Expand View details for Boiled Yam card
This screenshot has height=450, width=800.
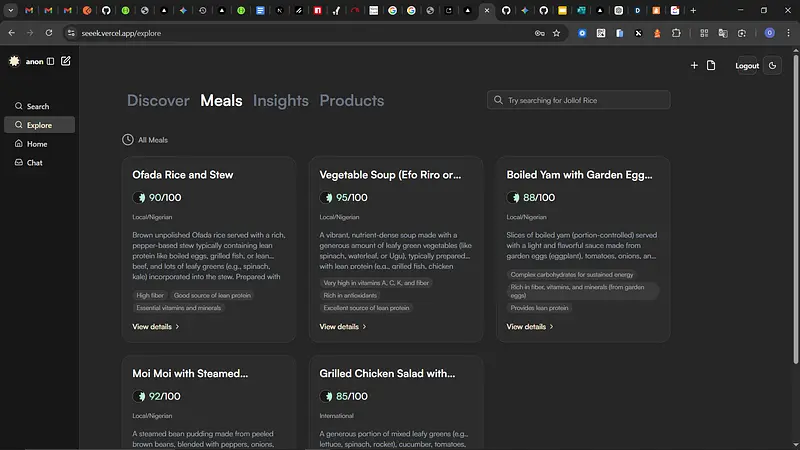coord(529,326)
